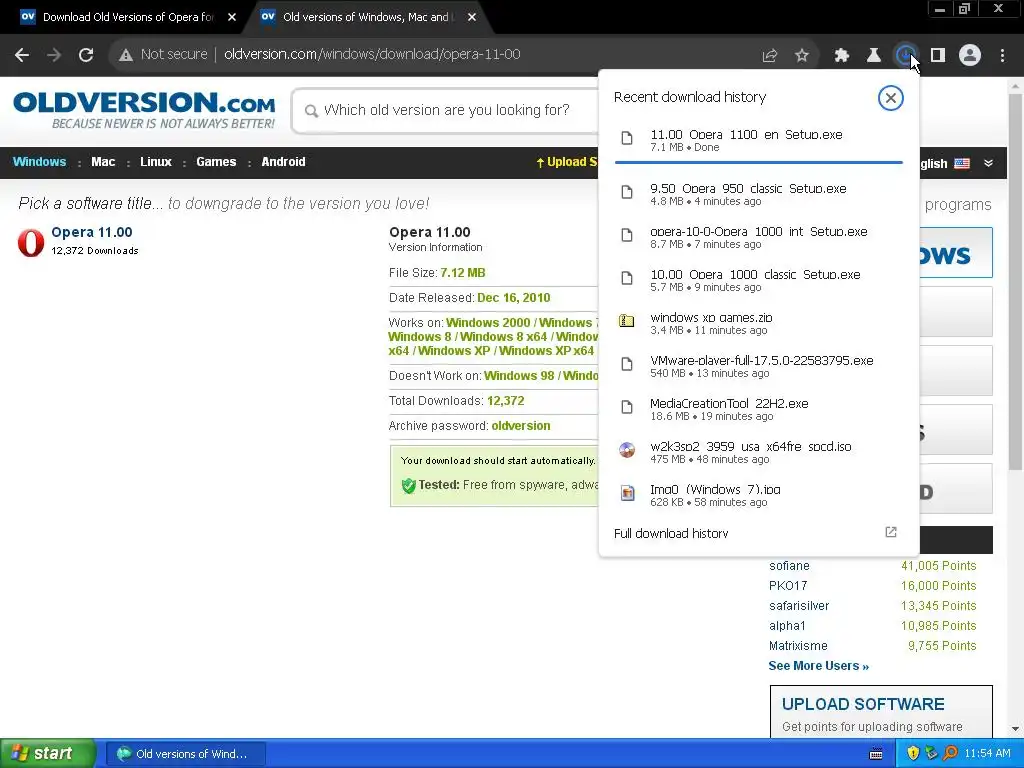Click the Not secure warning icon
The height and width of the screenshot is (768, 1024).
[x=126, y=55]
